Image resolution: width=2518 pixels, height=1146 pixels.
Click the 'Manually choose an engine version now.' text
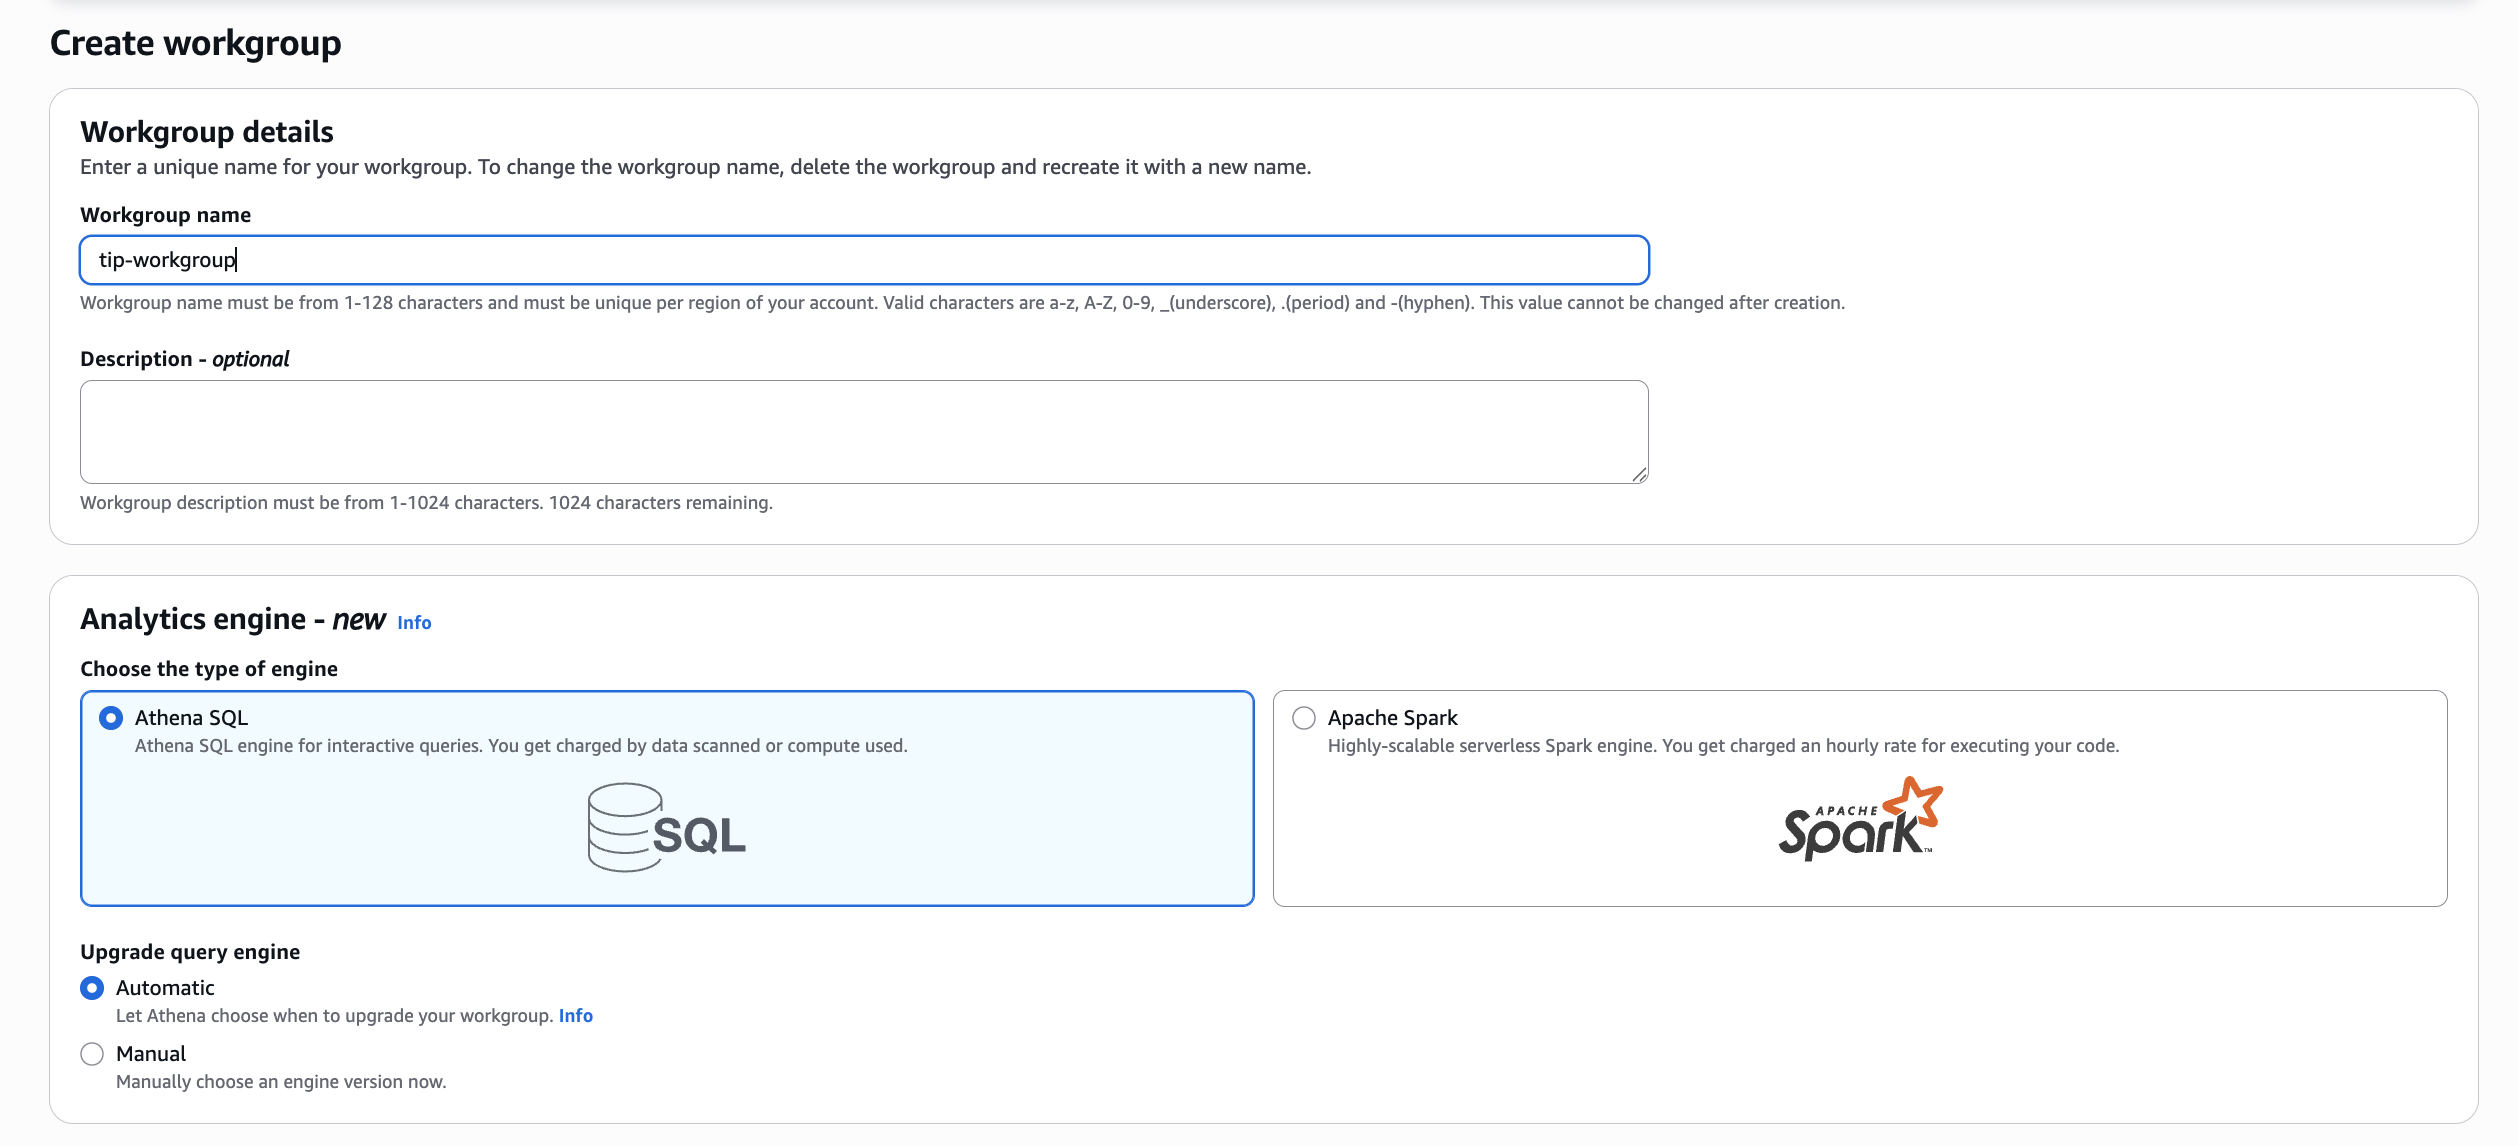[x=281, y=1082]
